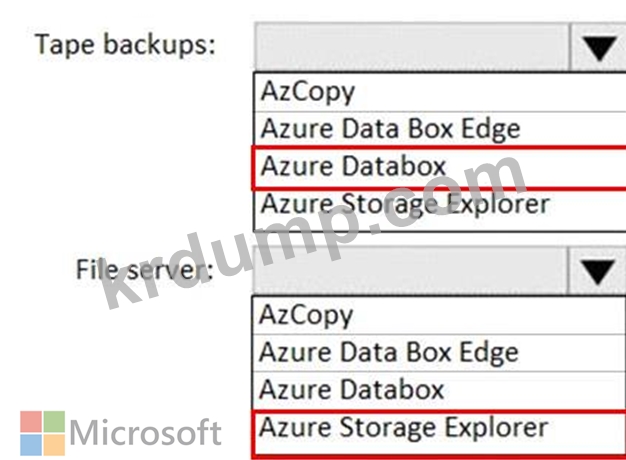Open the File server dropdown arrow
Viewport: 626px width, 460px height.
pyautogui.click(x=596, y=271)
